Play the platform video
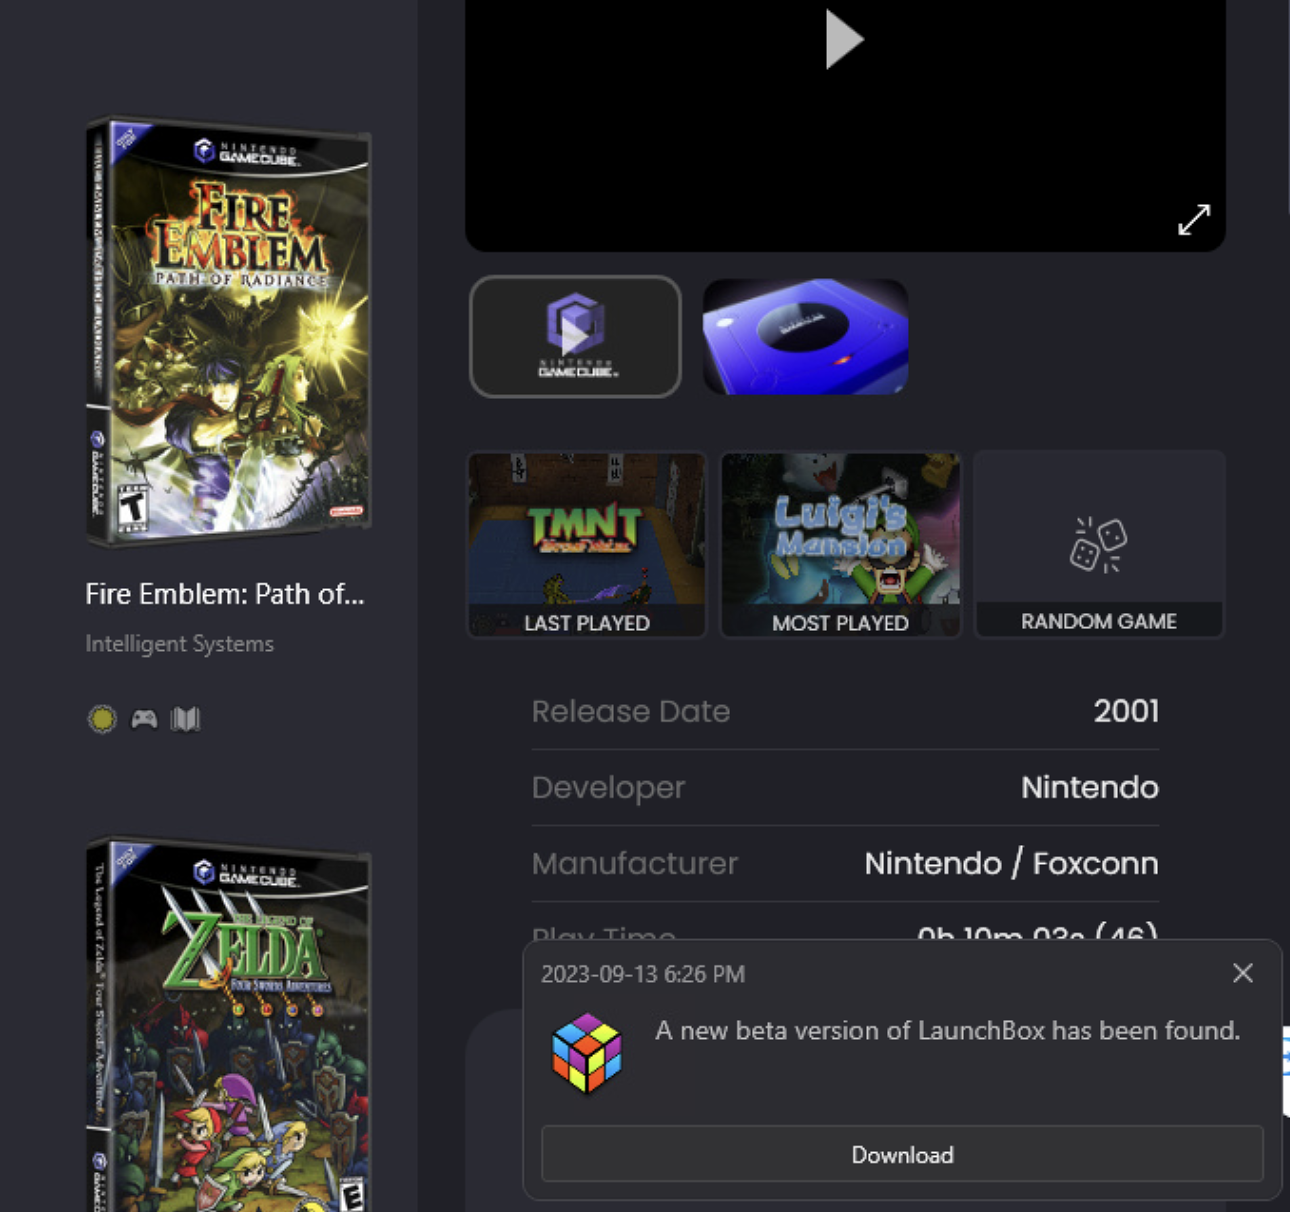The width and height of the screenshot is (1290, 1212). (x=843, y=39)
